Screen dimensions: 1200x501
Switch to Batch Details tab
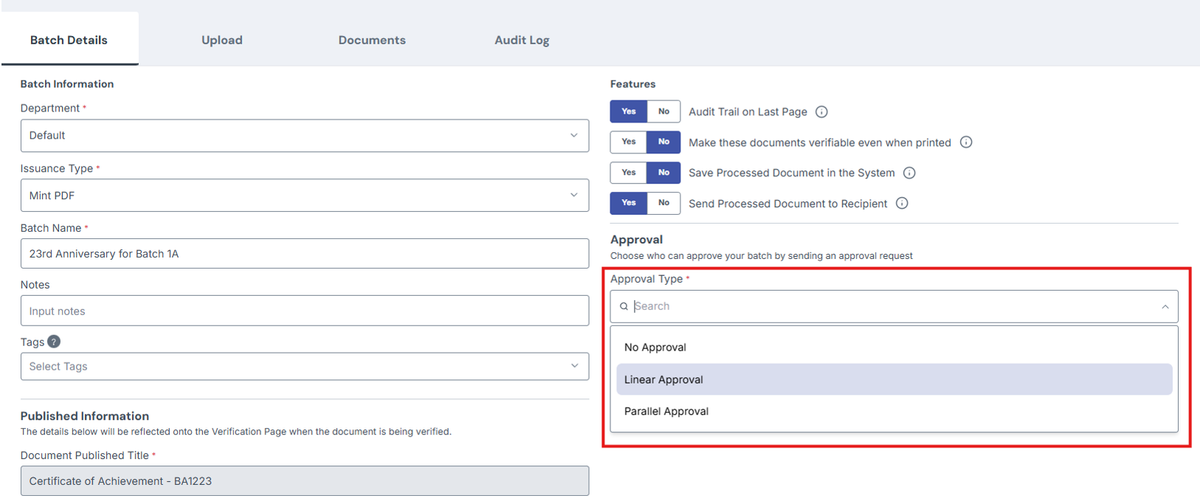coord(69,40)
